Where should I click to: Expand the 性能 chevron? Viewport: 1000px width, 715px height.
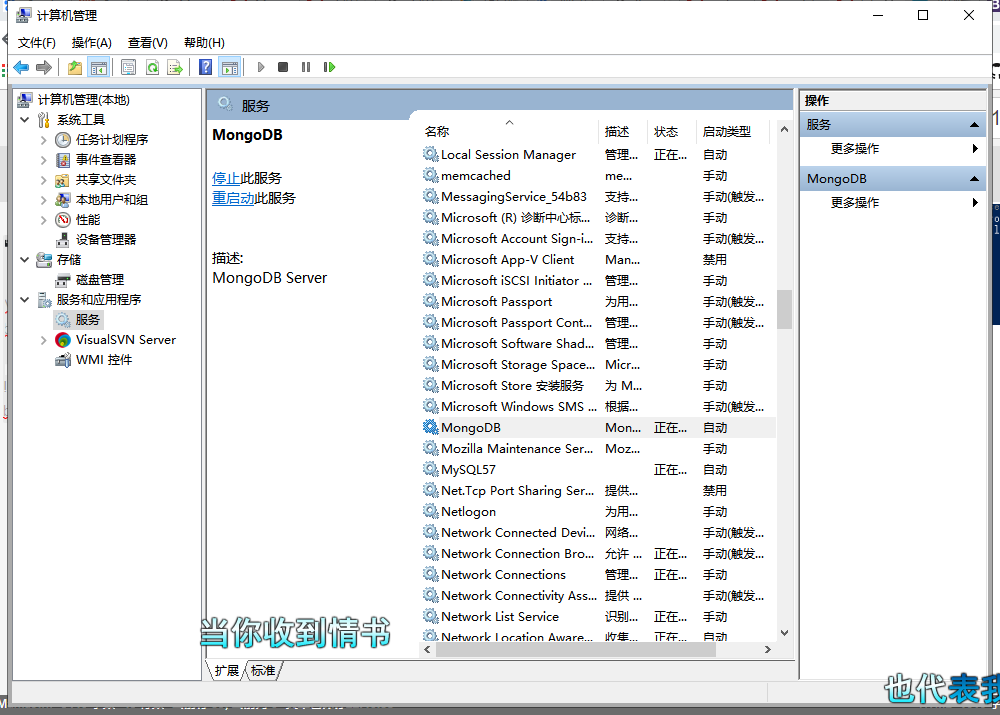click(43, 219)
